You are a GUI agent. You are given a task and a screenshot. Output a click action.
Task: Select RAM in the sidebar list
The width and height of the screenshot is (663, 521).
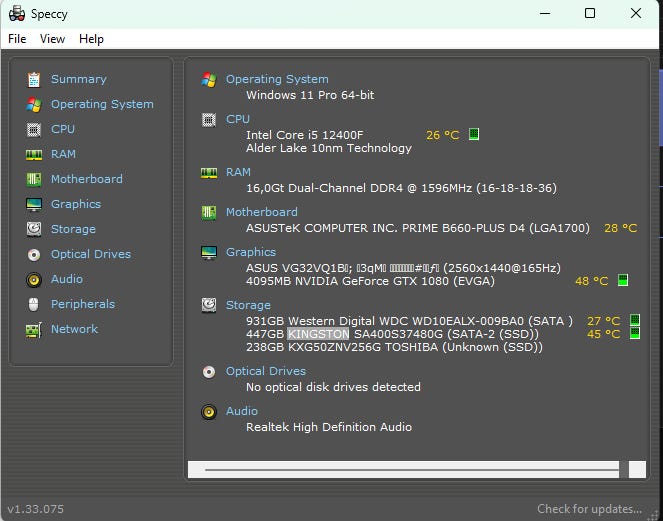coord(63,154)
